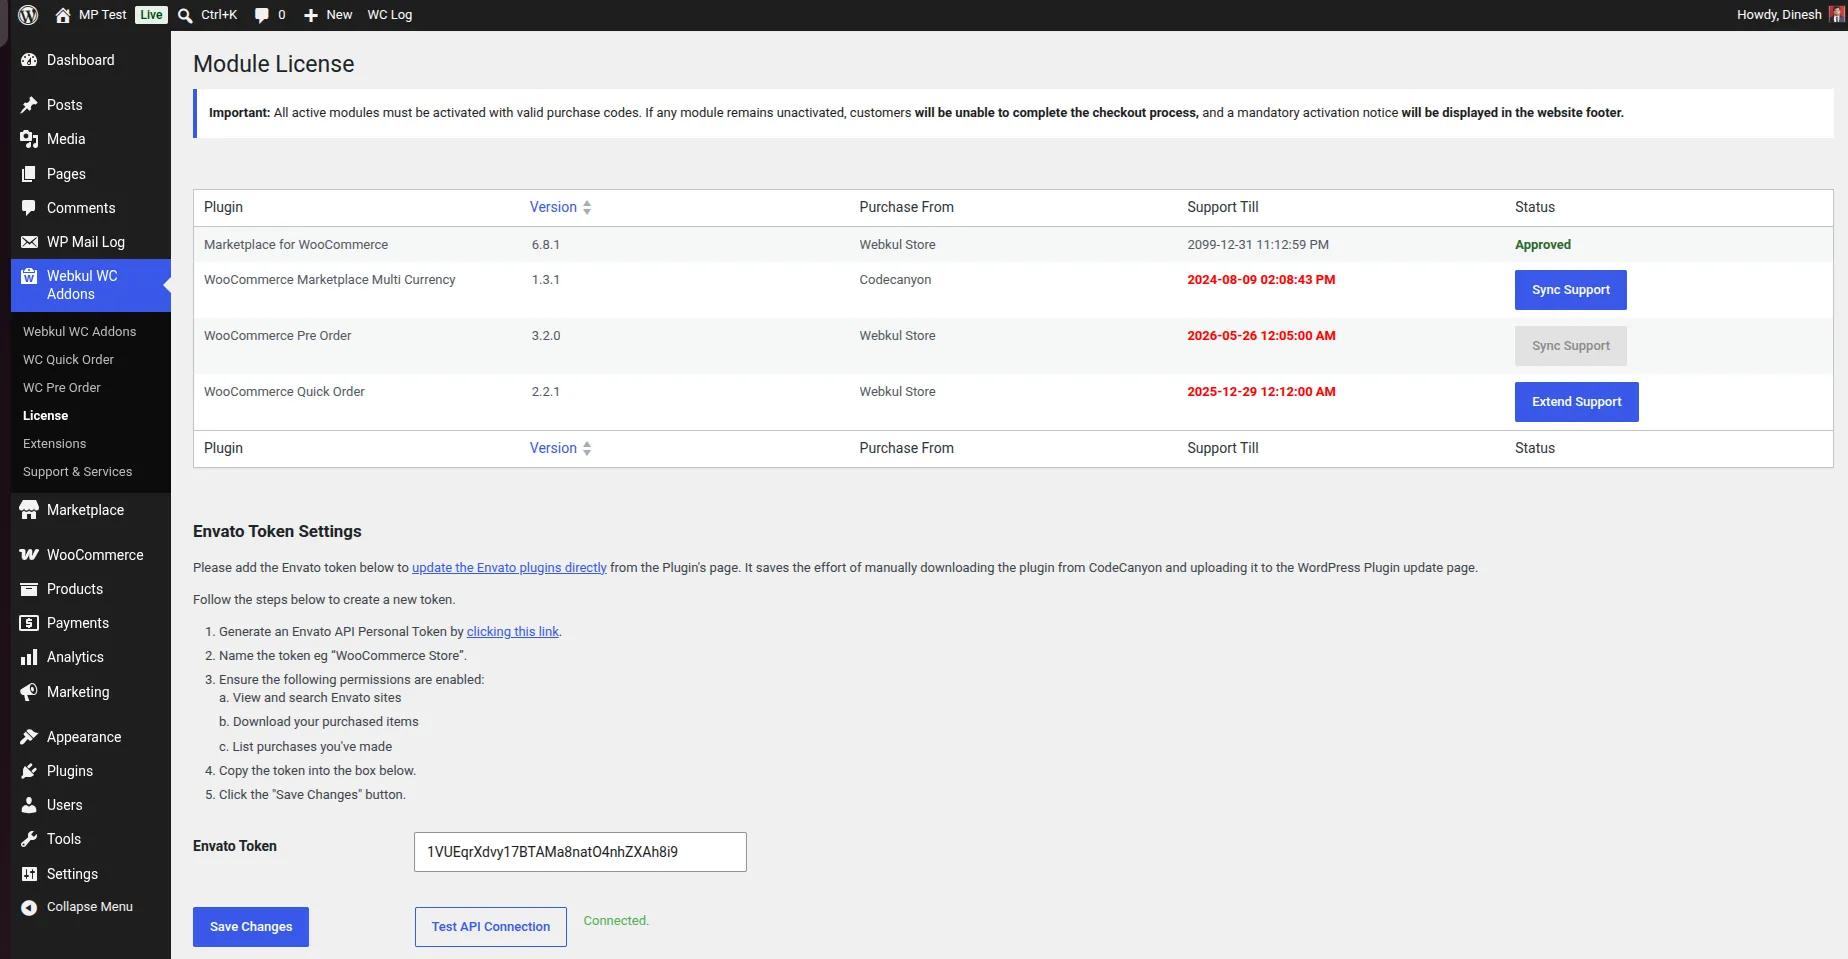Go to WC Quick Order submenu
This screenshot has width=1848, height=959.
69,360
